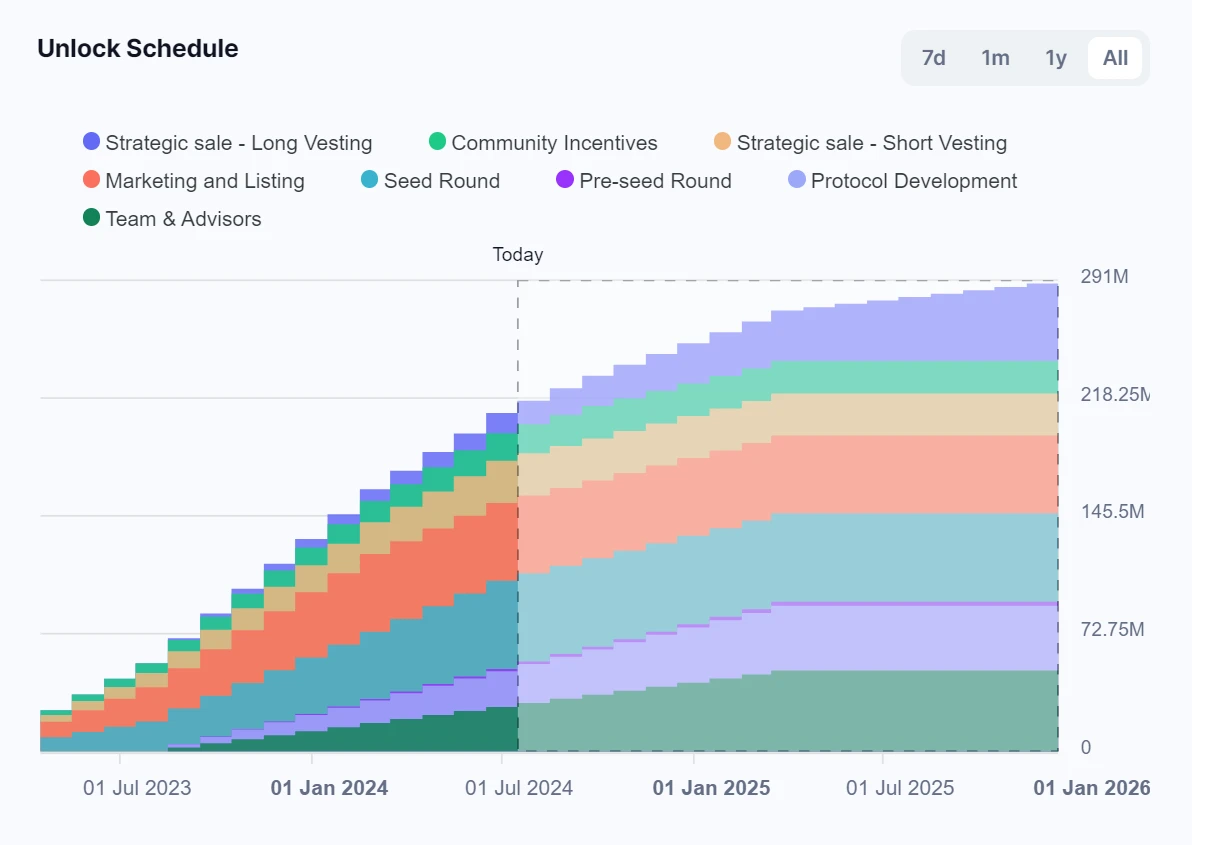Click the Today marker label on chart
The height and width of the screenshot is (845, 1205).
518,255
